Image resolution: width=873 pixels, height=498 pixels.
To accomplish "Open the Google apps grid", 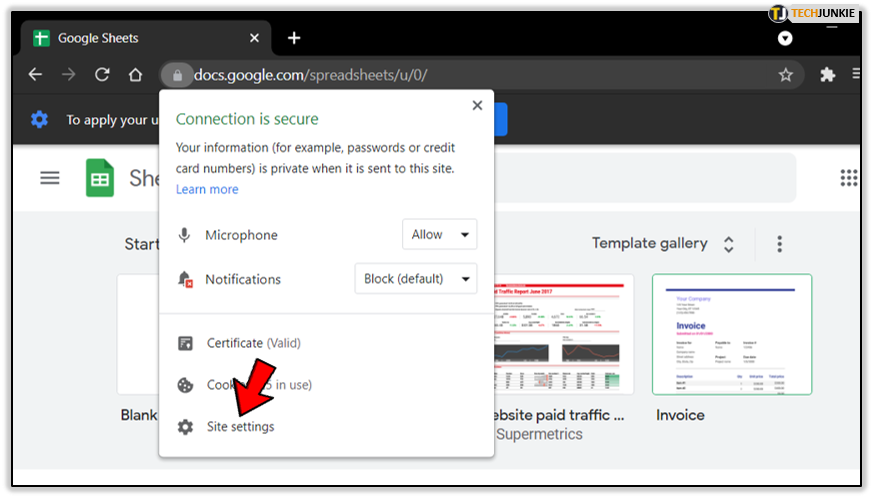I will click(x=849, y=178).
